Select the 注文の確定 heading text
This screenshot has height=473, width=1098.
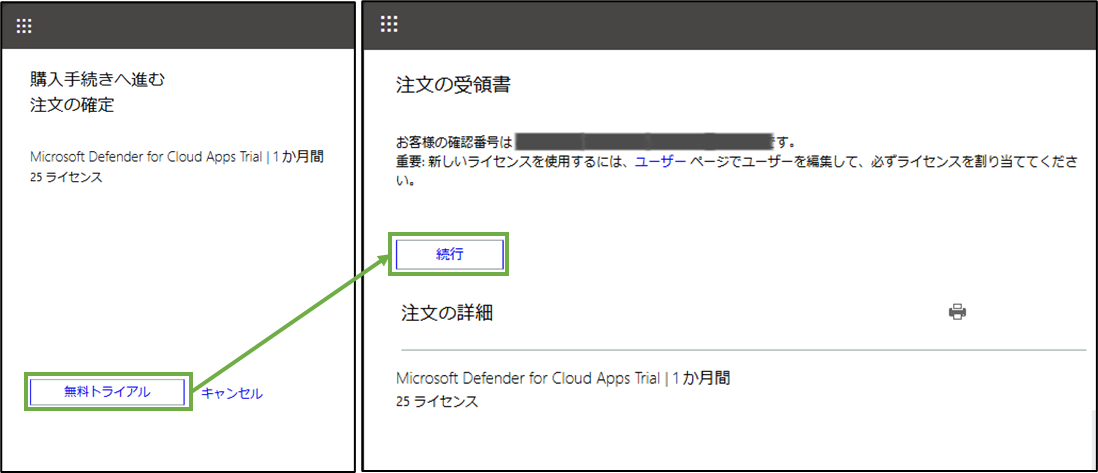point(71,106)
